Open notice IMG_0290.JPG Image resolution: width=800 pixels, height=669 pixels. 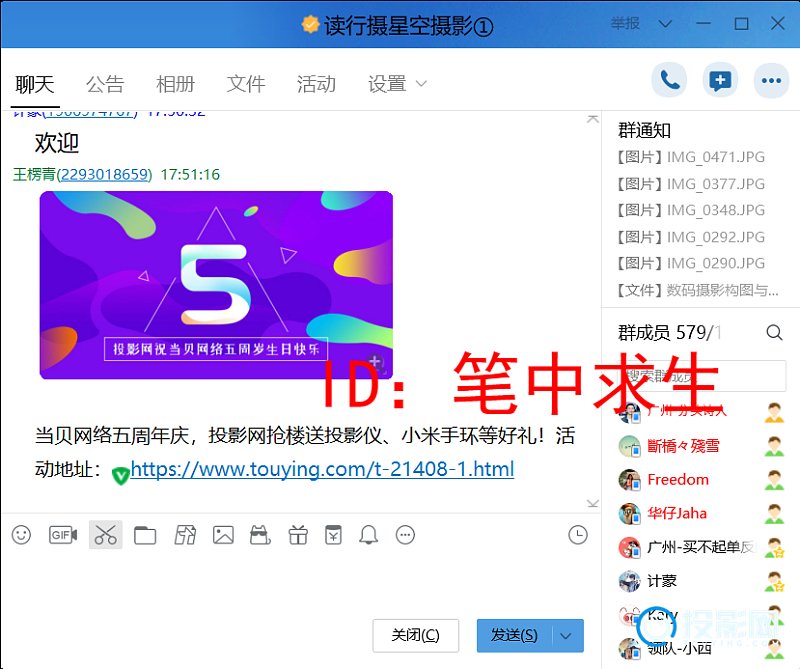pos(690,263)
